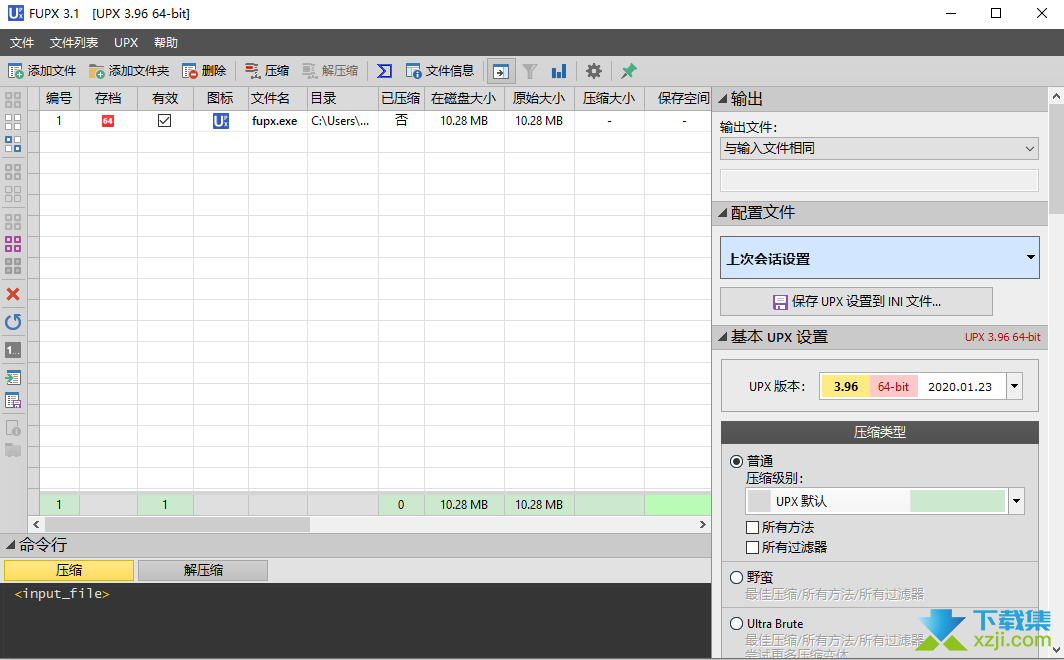This screenshot has width=1064, height=660.
Task: Click the light green compression level color bar
Action: pos(957,501)
